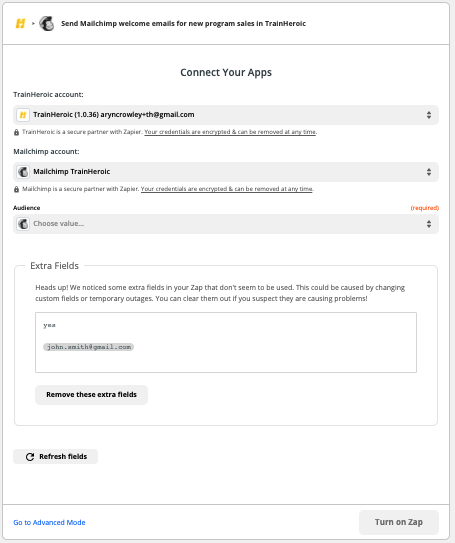Open the TrainHeroic account dropdown
455x543 pixels.
click(x=226, y=115)
